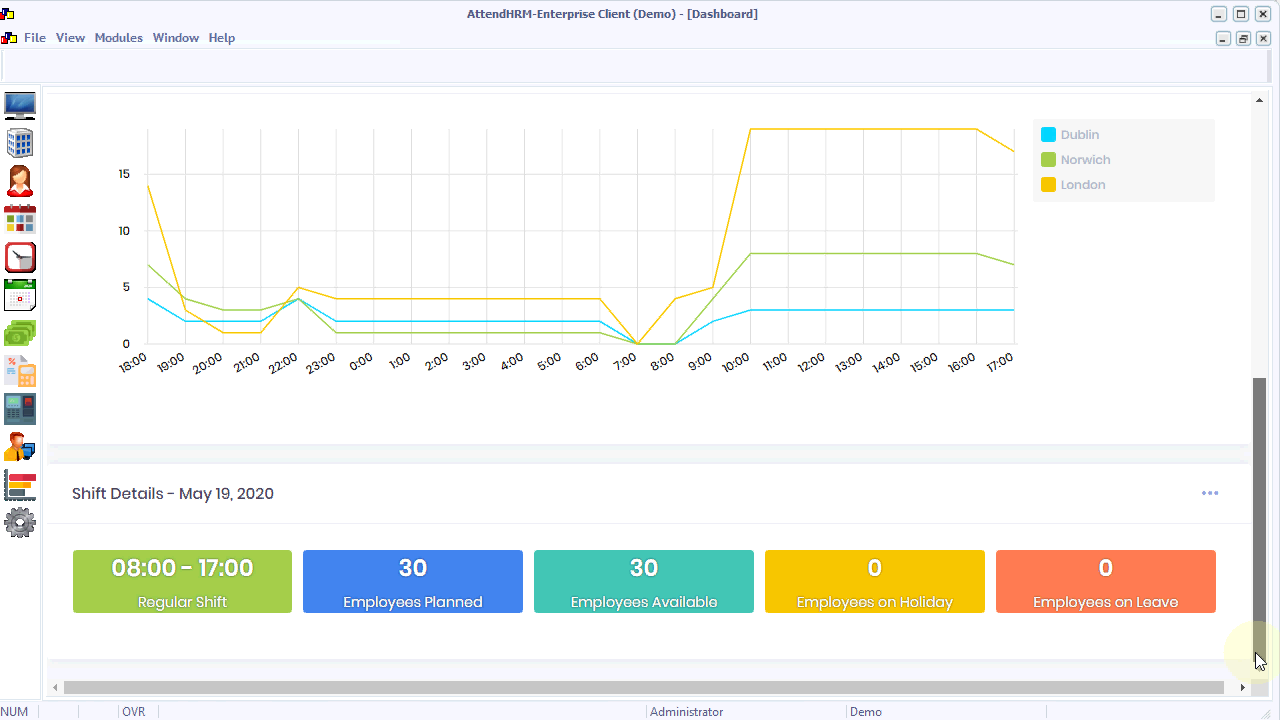Click the application icon in menu bar
Screen dimensions: 1280x720
pos(9,38)
